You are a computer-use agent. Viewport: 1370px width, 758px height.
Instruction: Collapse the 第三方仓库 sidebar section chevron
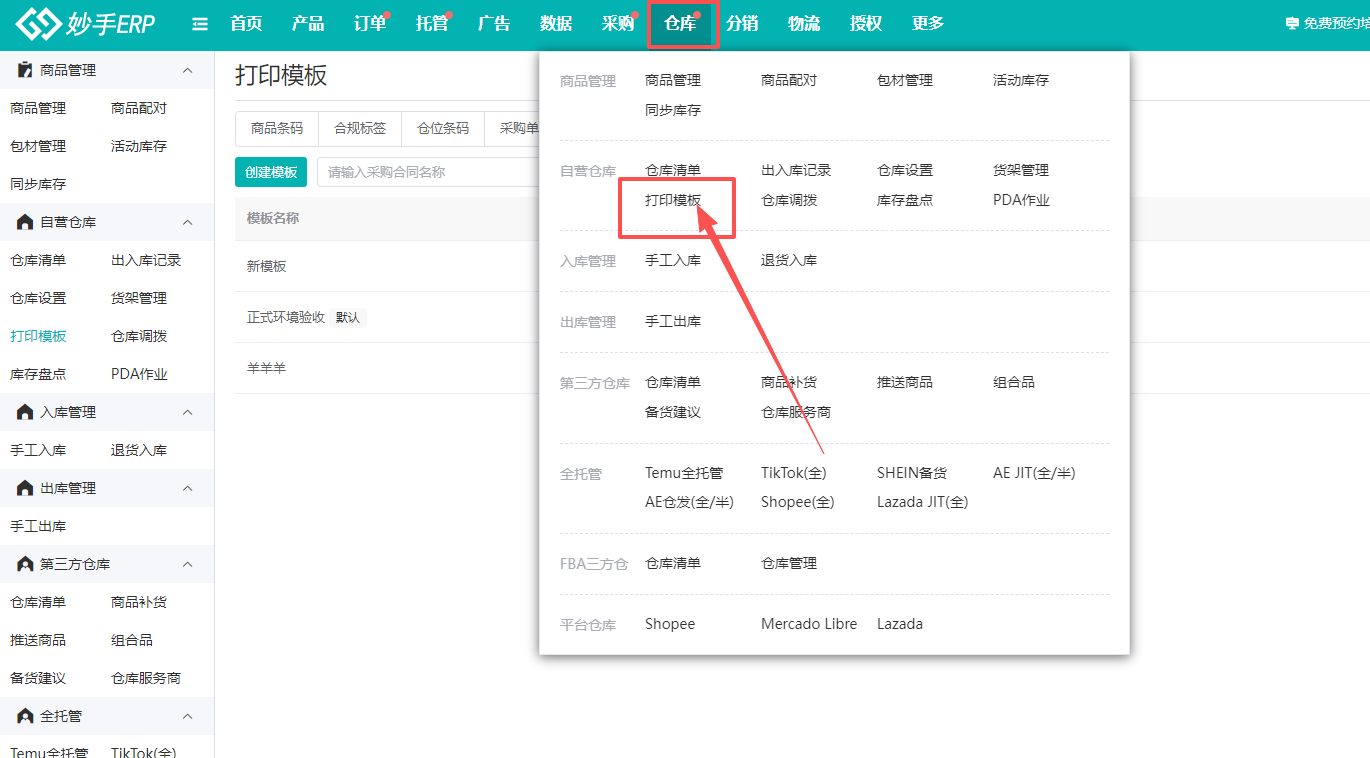(x=187, y=564)
